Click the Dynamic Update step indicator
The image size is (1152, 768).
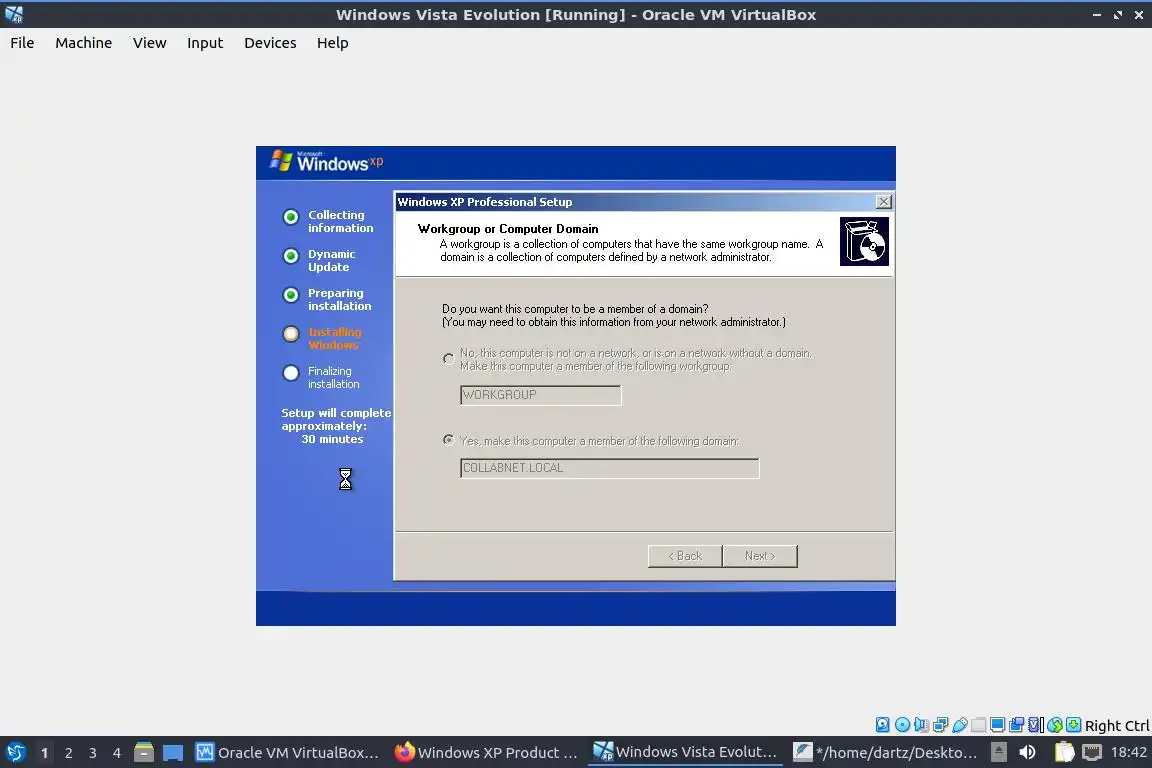click(319, 260)
